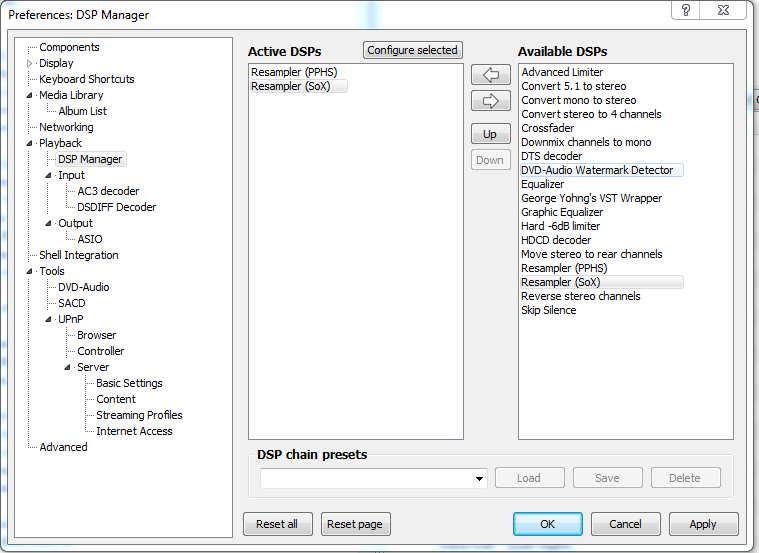Click the right arrow to remove DSP

[491, 101]
